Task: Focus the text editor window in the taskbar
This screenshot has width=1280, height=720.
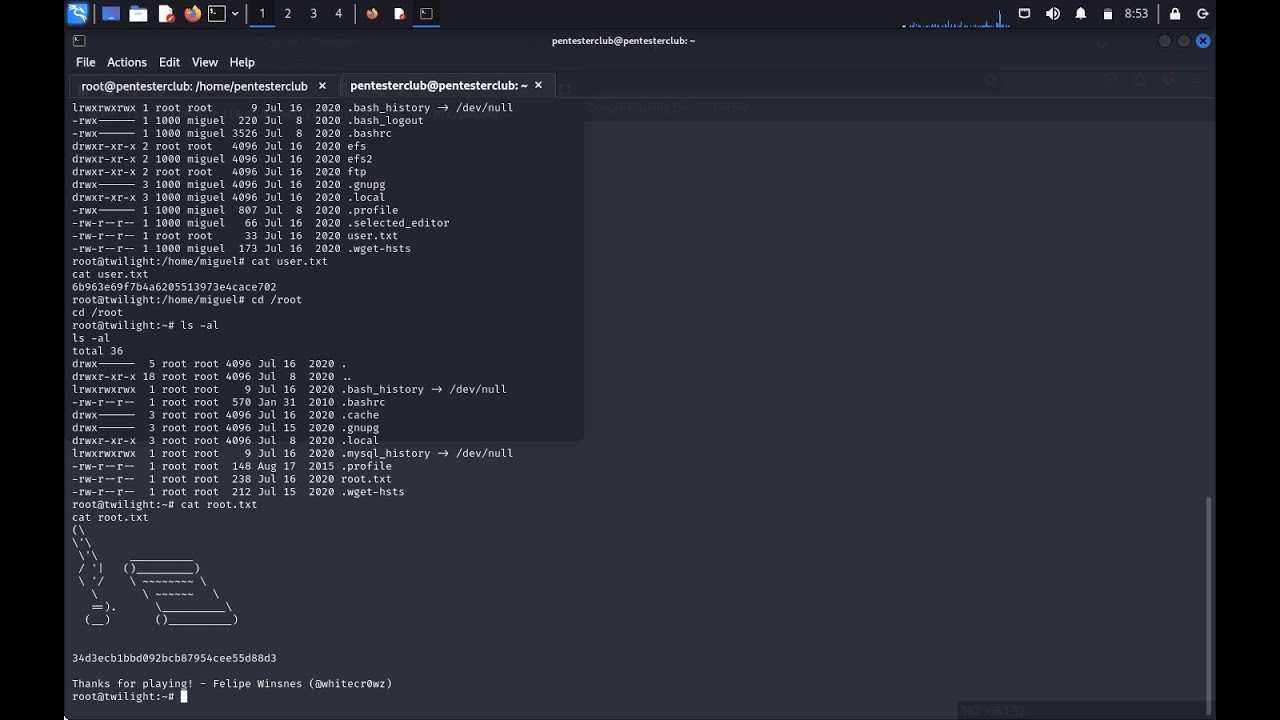Action: point(399,14)
